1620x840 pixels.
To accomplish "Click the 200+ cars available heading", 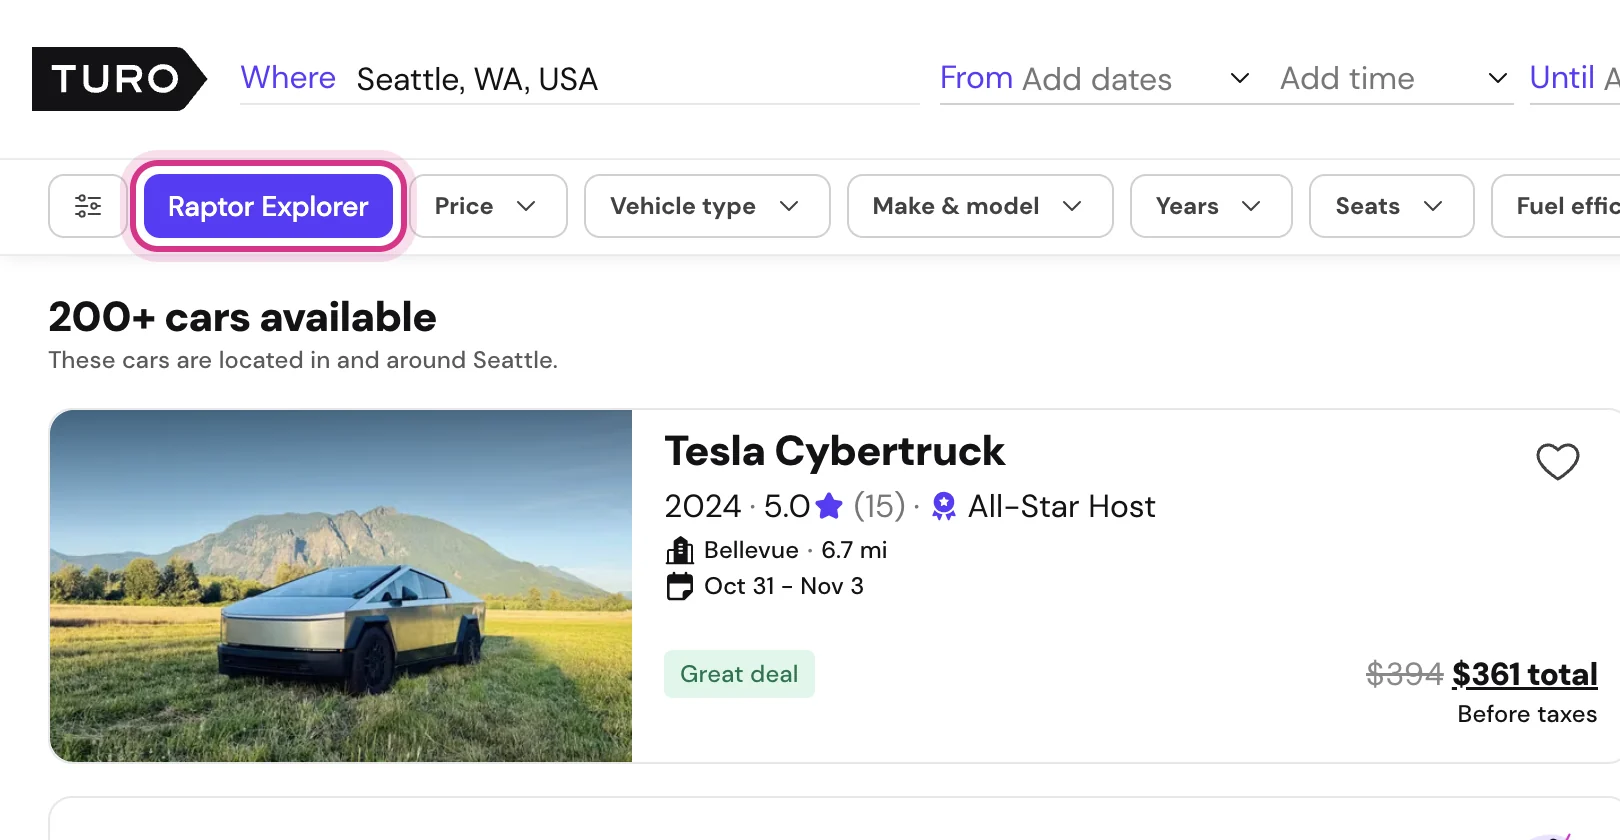I will coord(243,317).
